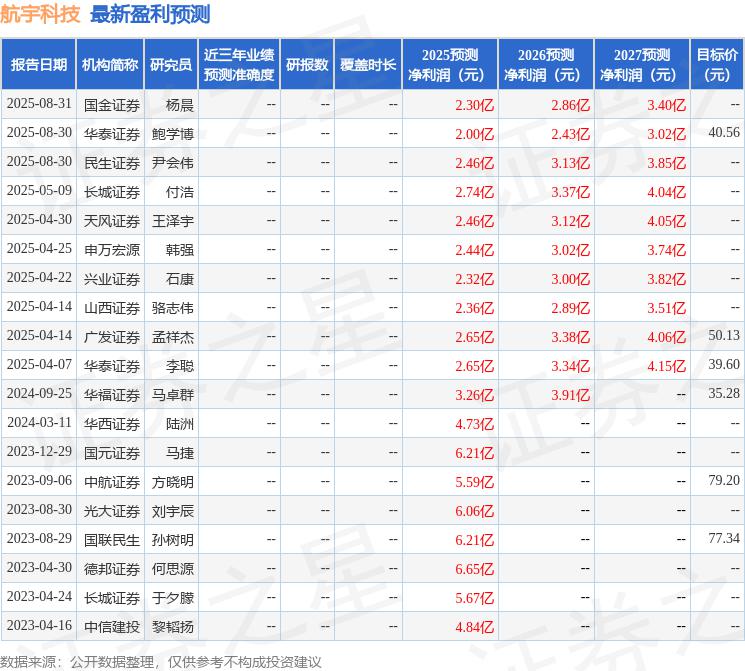The height and width of the screenshot is (671, 745).
Task: Click target price 39.60
Action: 724,364
